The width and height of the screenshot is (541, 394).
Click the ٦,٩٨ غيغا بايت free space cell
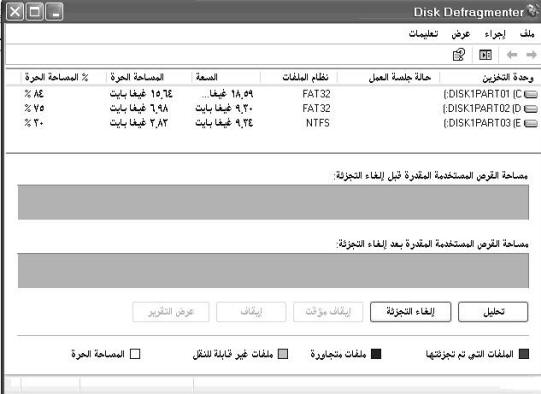click(x=139, y=109)
